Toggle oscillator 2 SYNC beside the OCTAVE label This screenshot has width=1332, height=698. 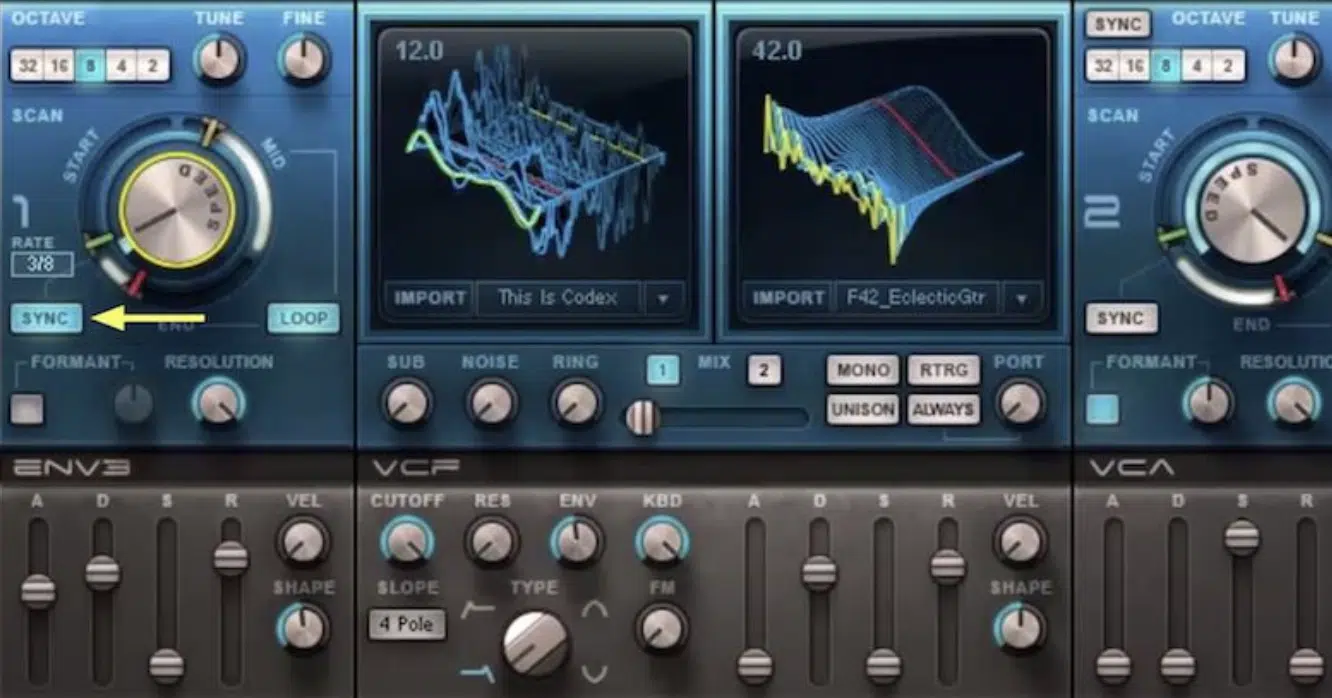(x=1118, y=23)
